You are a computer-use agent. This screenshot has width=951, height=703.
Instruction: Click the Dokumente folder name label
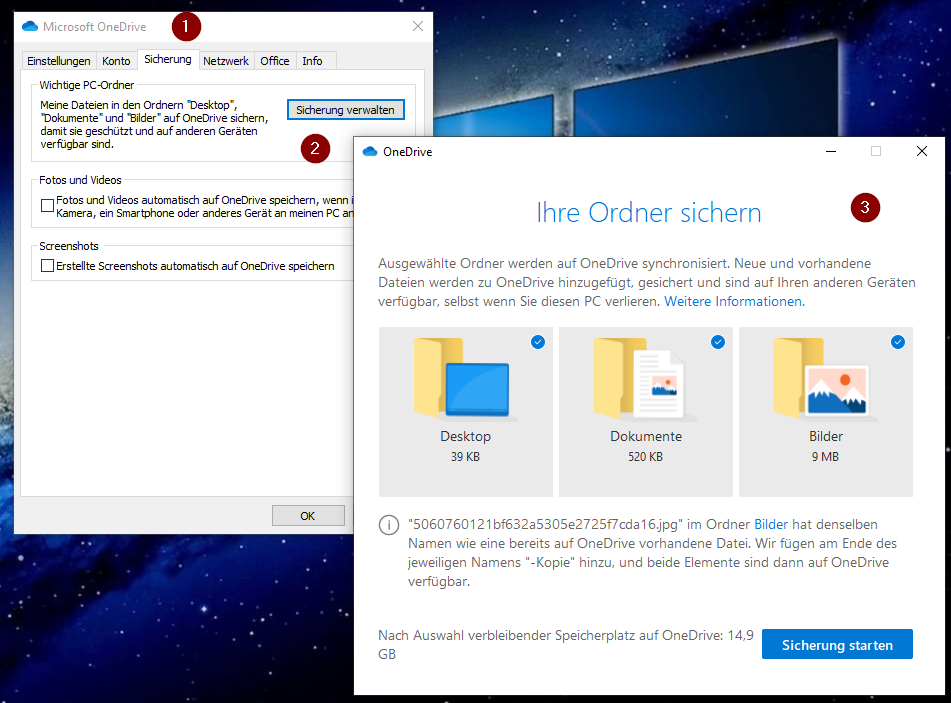(x=646, y=437)
